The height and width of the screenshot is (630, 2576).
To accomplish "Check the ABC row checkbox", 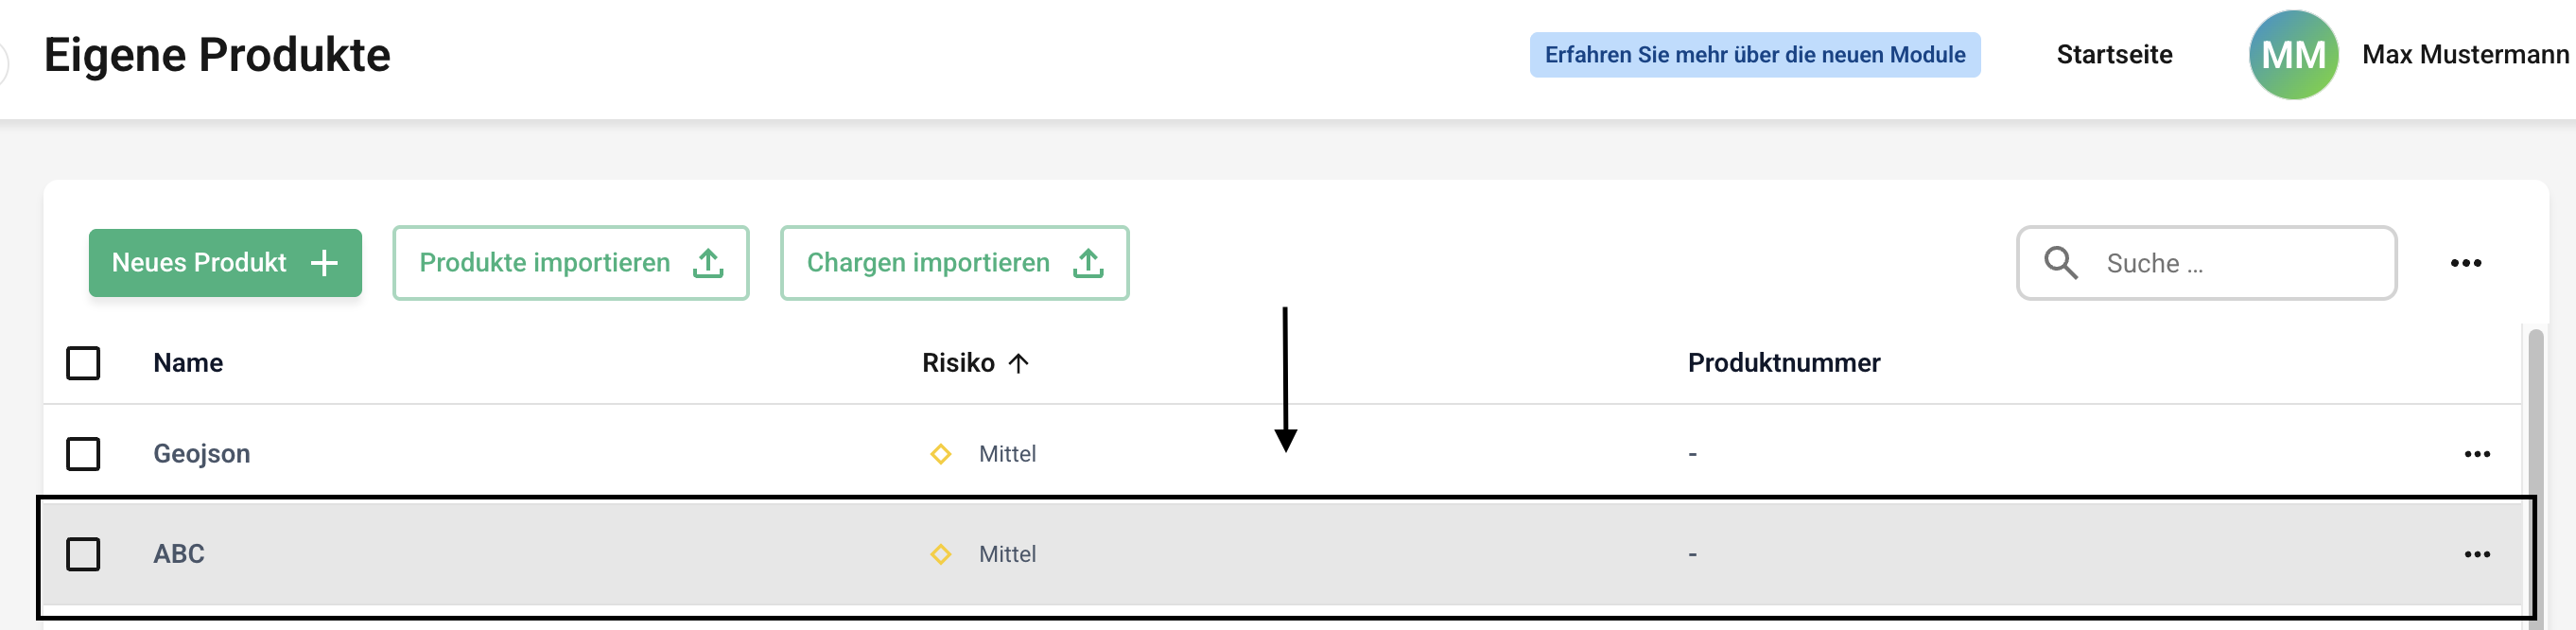I will click(83, 554).
